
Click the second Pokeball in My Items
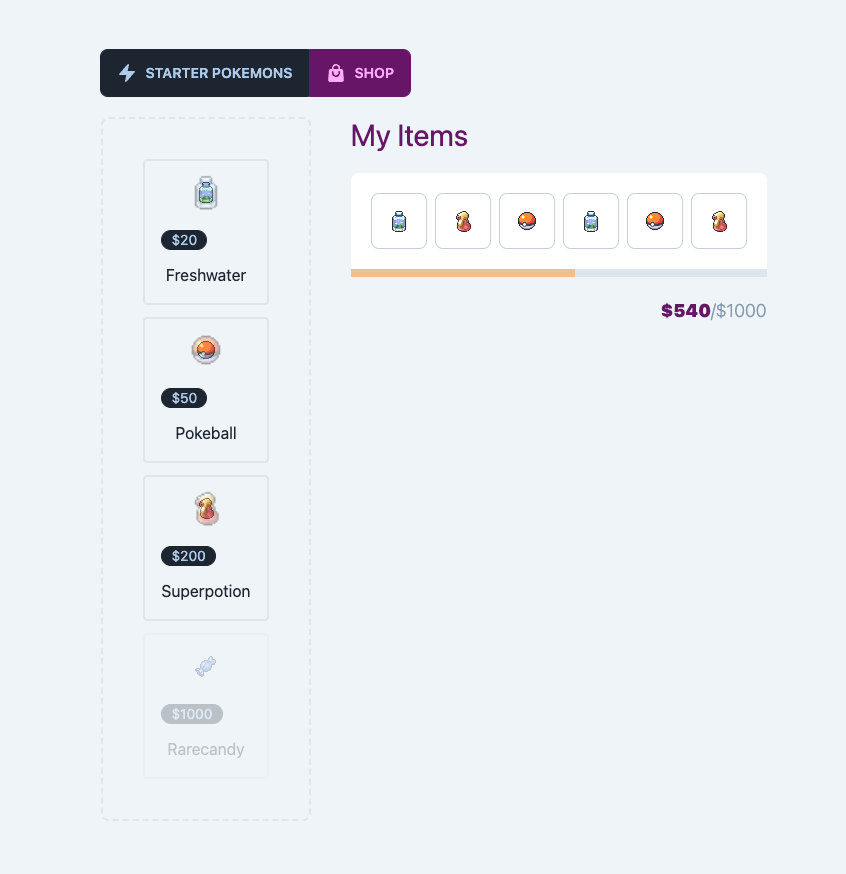(x=654, y=220)
